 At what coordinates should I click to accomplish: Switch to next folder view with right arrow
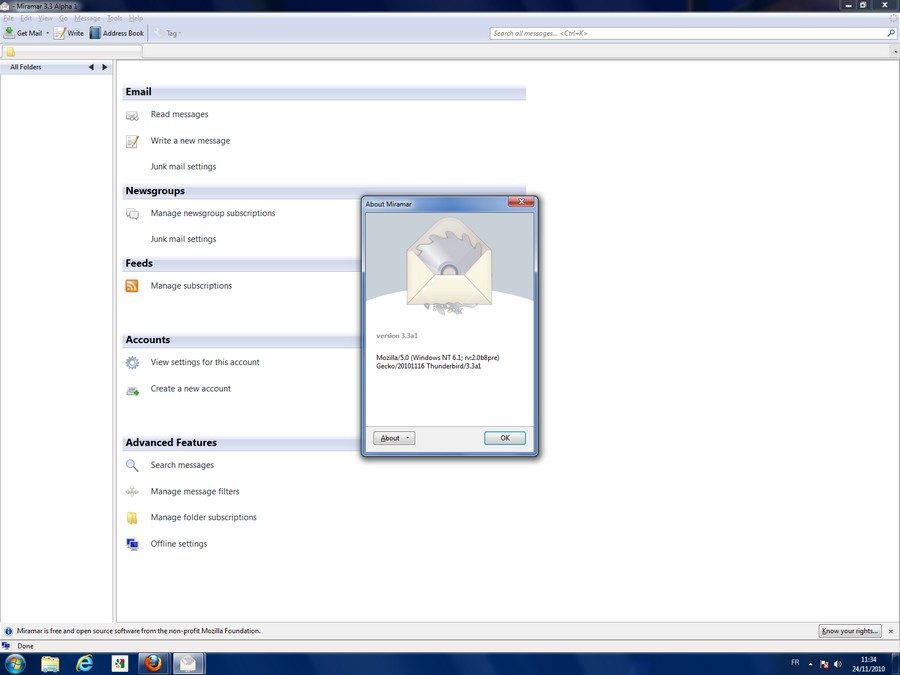click(x=105, y=67)
